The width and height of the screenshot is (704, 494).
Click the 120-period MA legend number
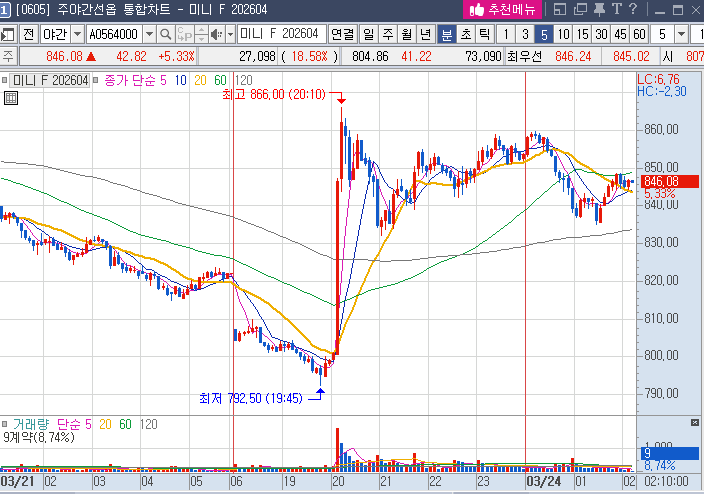[x=244, y=80]
